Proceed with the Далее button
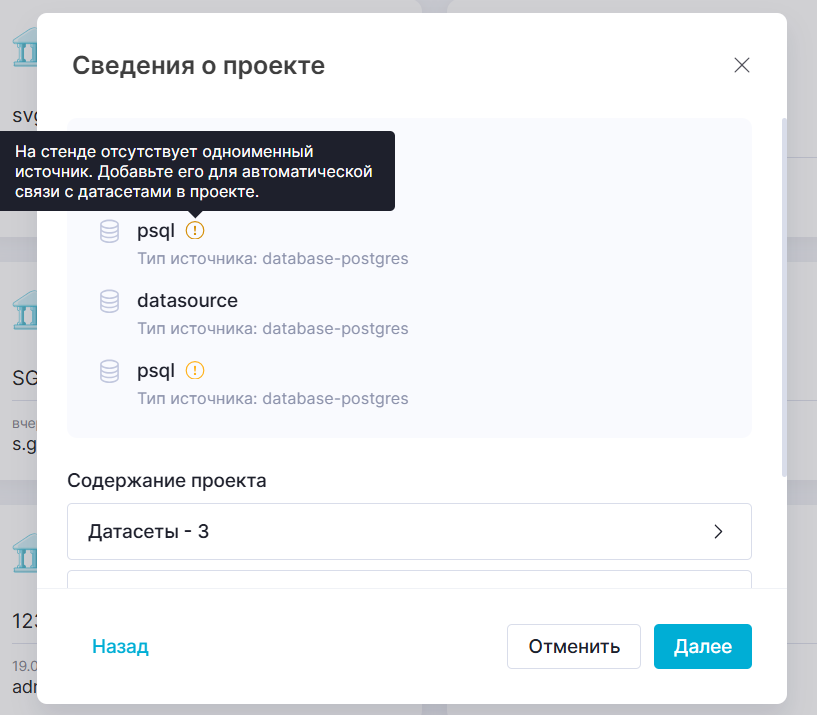Screen dimensions: 817x715 coord(702,647)
